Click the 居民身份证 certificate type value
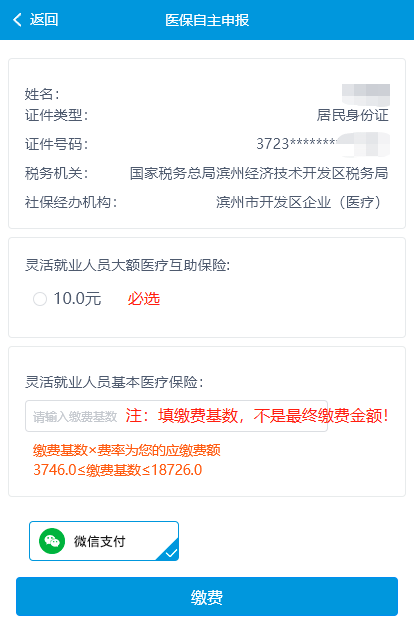The width and height of the screenshot is (414, 630). click(353, 115)
